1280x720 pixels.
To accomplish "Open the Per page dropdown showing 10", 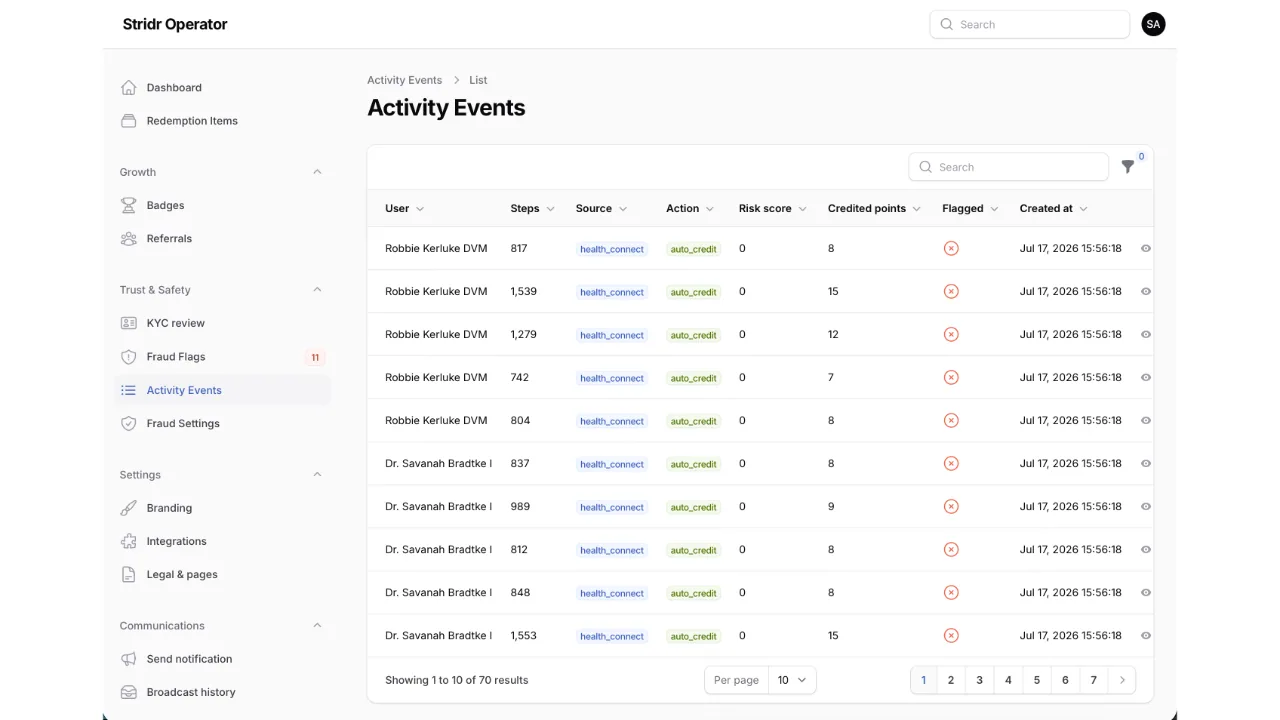I will [793, 680].
